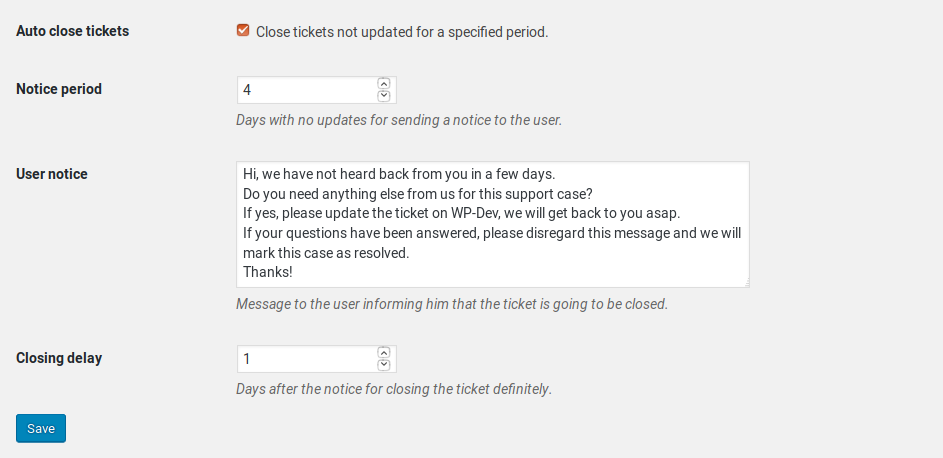The width and height of the screenshot is (943, 458).
Task: Decrease Closing delay with the down arrow
Action: (384, 365)
